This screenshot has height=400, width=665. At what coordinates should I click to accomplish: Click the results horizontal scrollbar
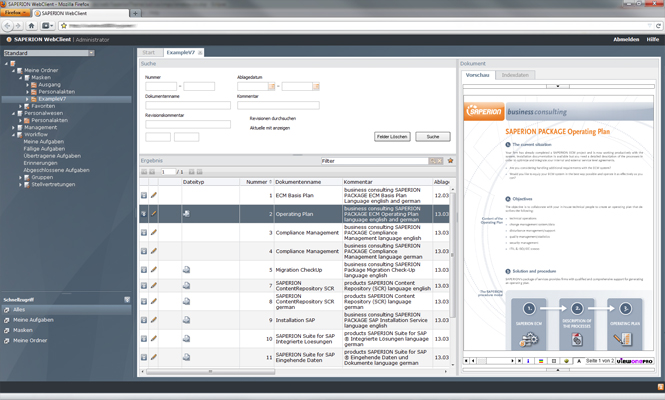(210, 372)
